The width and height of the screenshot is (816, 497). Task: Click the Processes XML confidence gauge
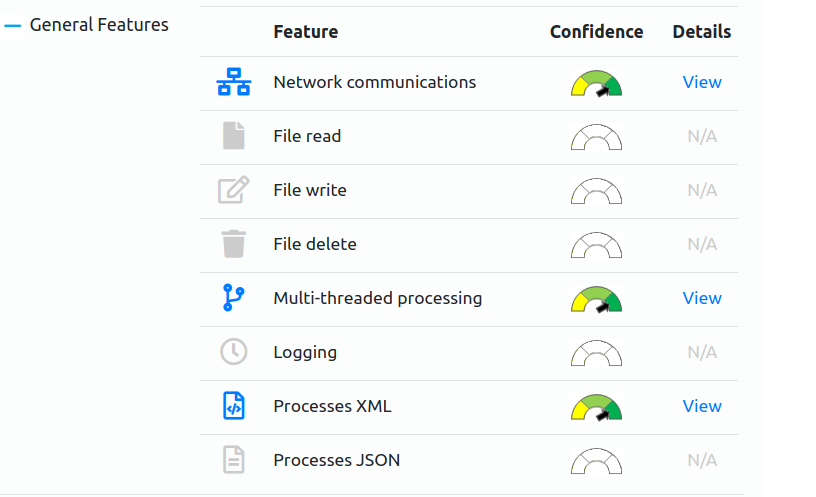point(596,407)
